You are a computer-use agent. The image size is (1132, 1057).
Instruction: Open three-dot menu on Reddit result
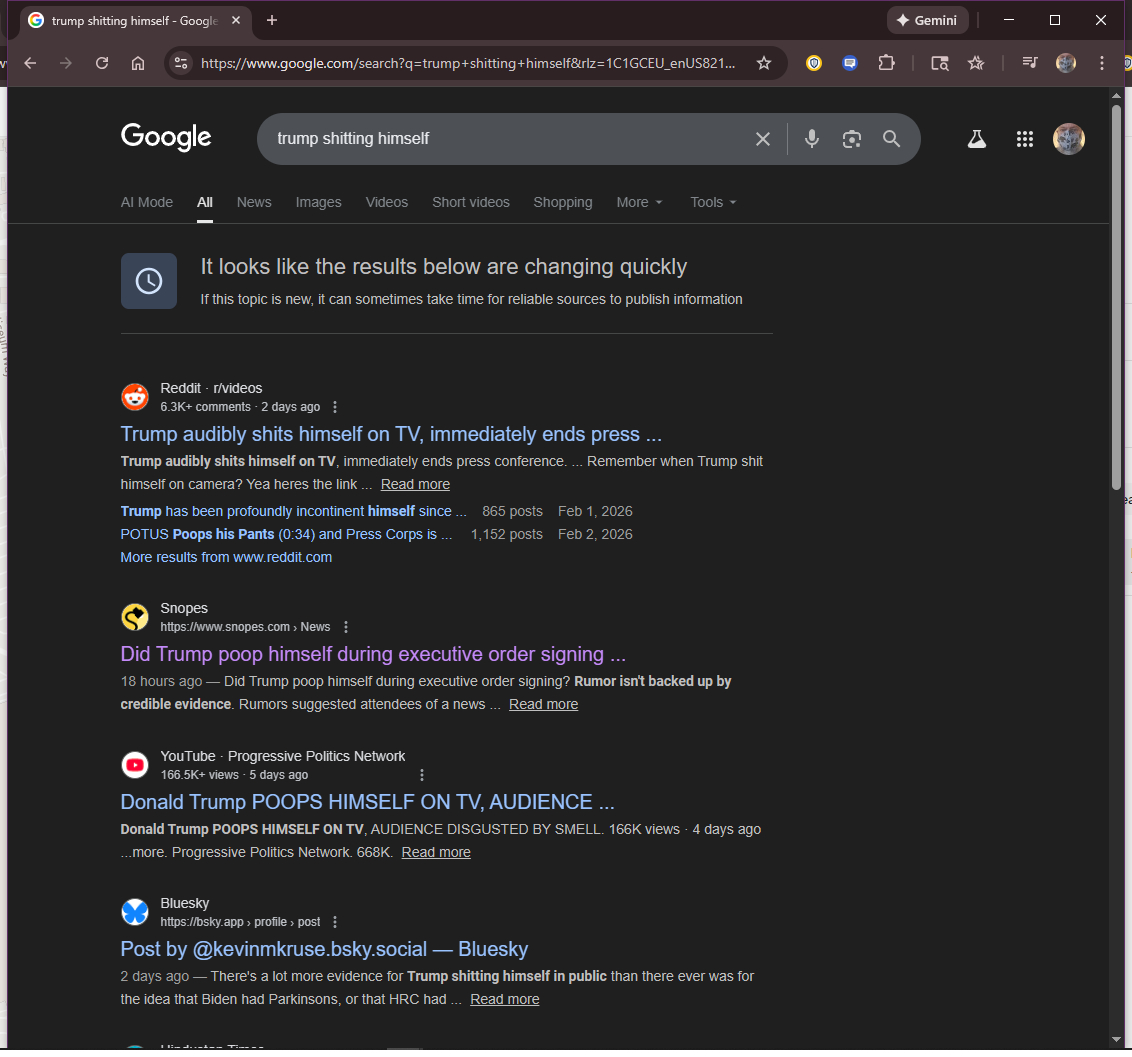coord(335,407)
